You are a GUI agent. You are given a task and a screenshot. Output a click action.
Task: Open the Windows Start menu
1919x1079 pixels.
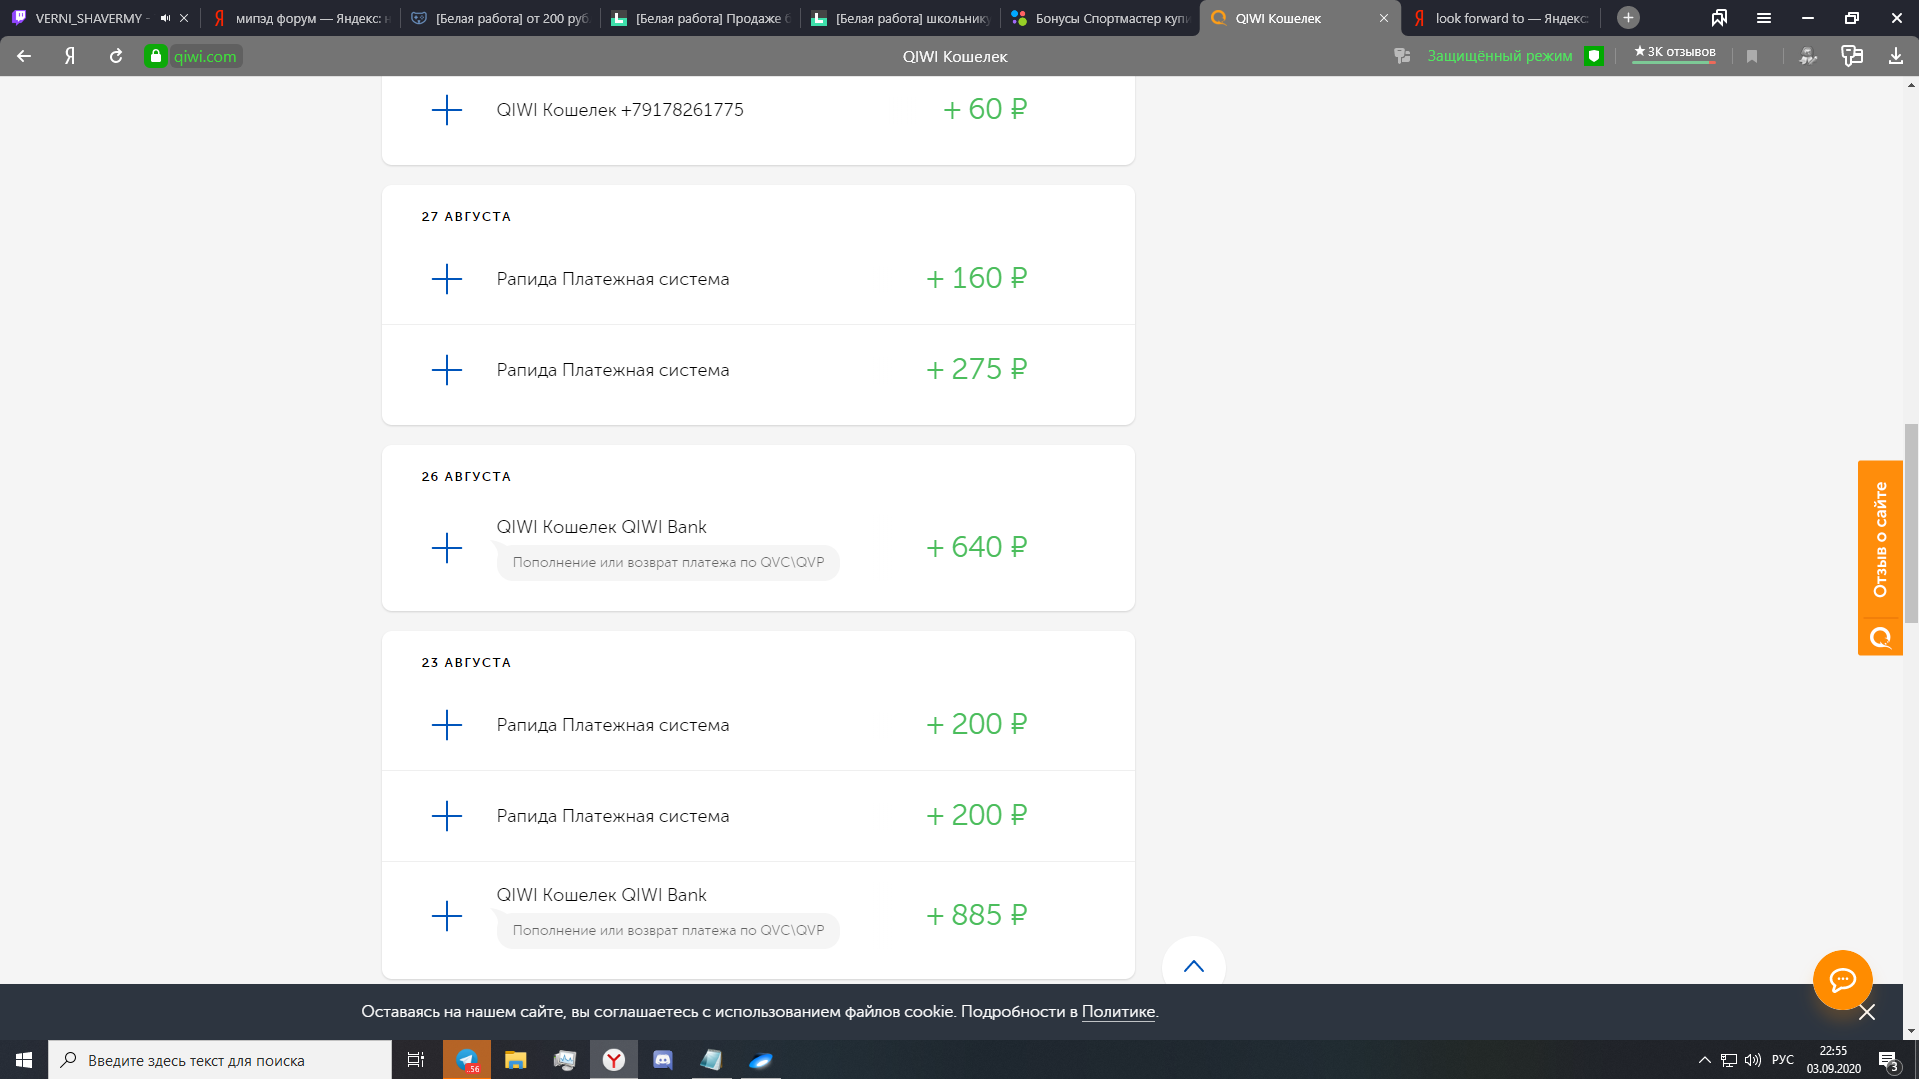pyautogui.click(x=24, y=1060)
